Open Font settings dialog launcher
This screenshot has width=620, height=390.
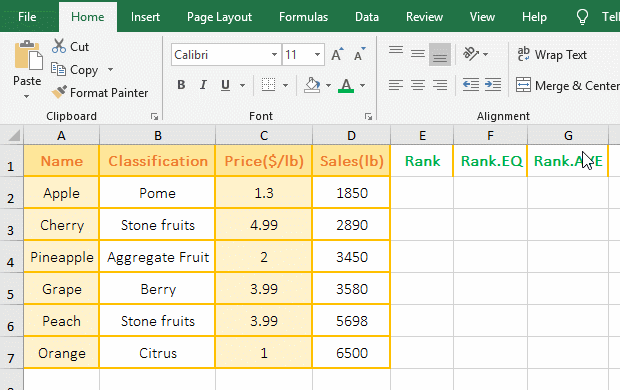tap(369, 116)
